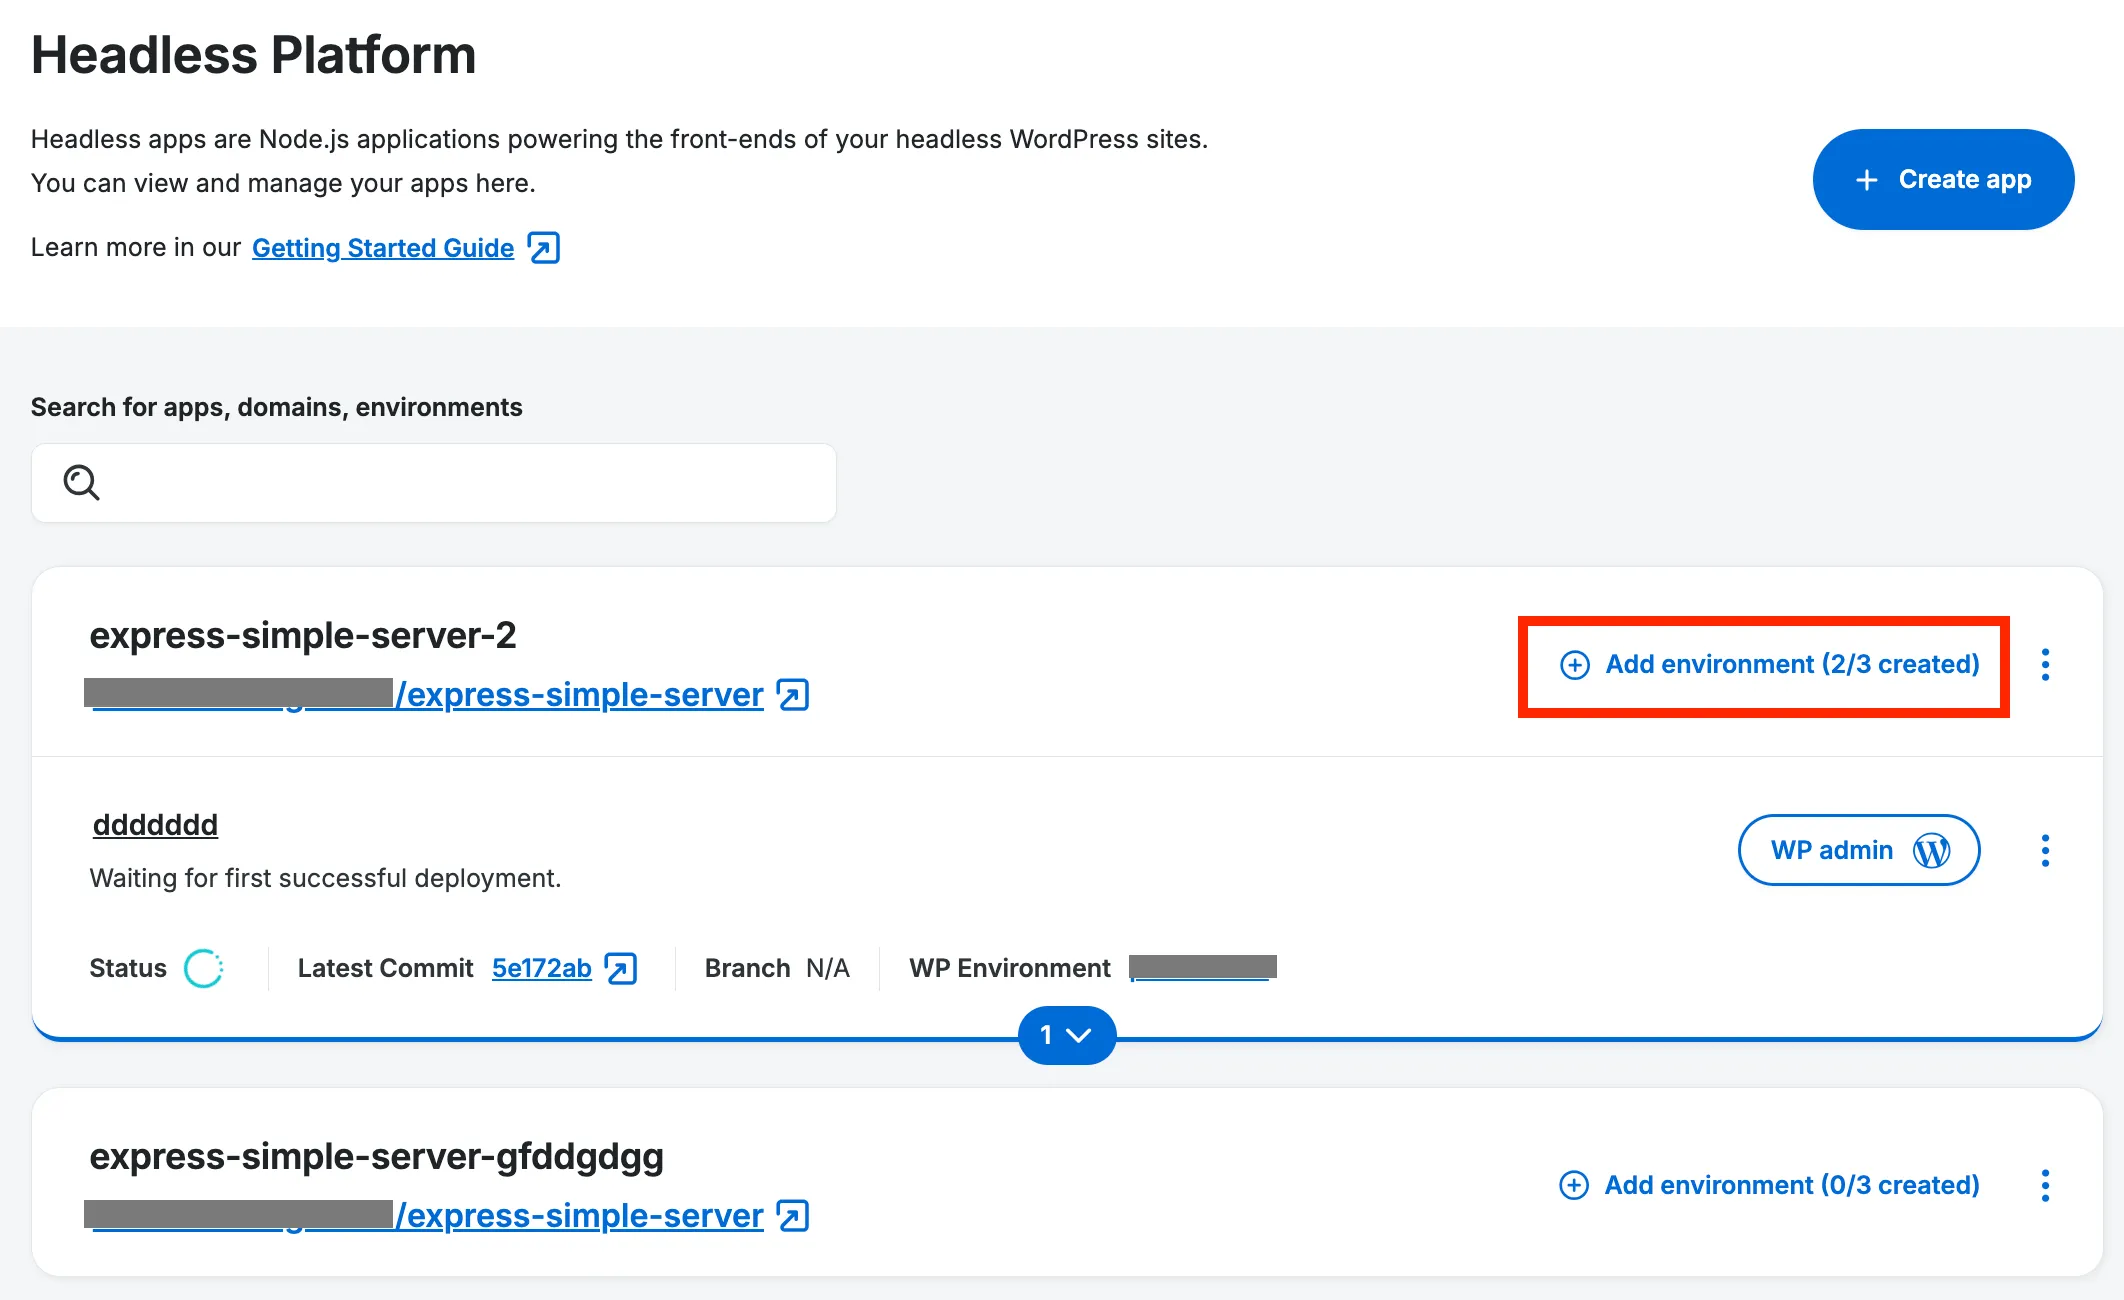Screen dimensions: 2124x1300
Task: Open the kebab menu for express-simple-server-2
Action: tap(2046, 664)
